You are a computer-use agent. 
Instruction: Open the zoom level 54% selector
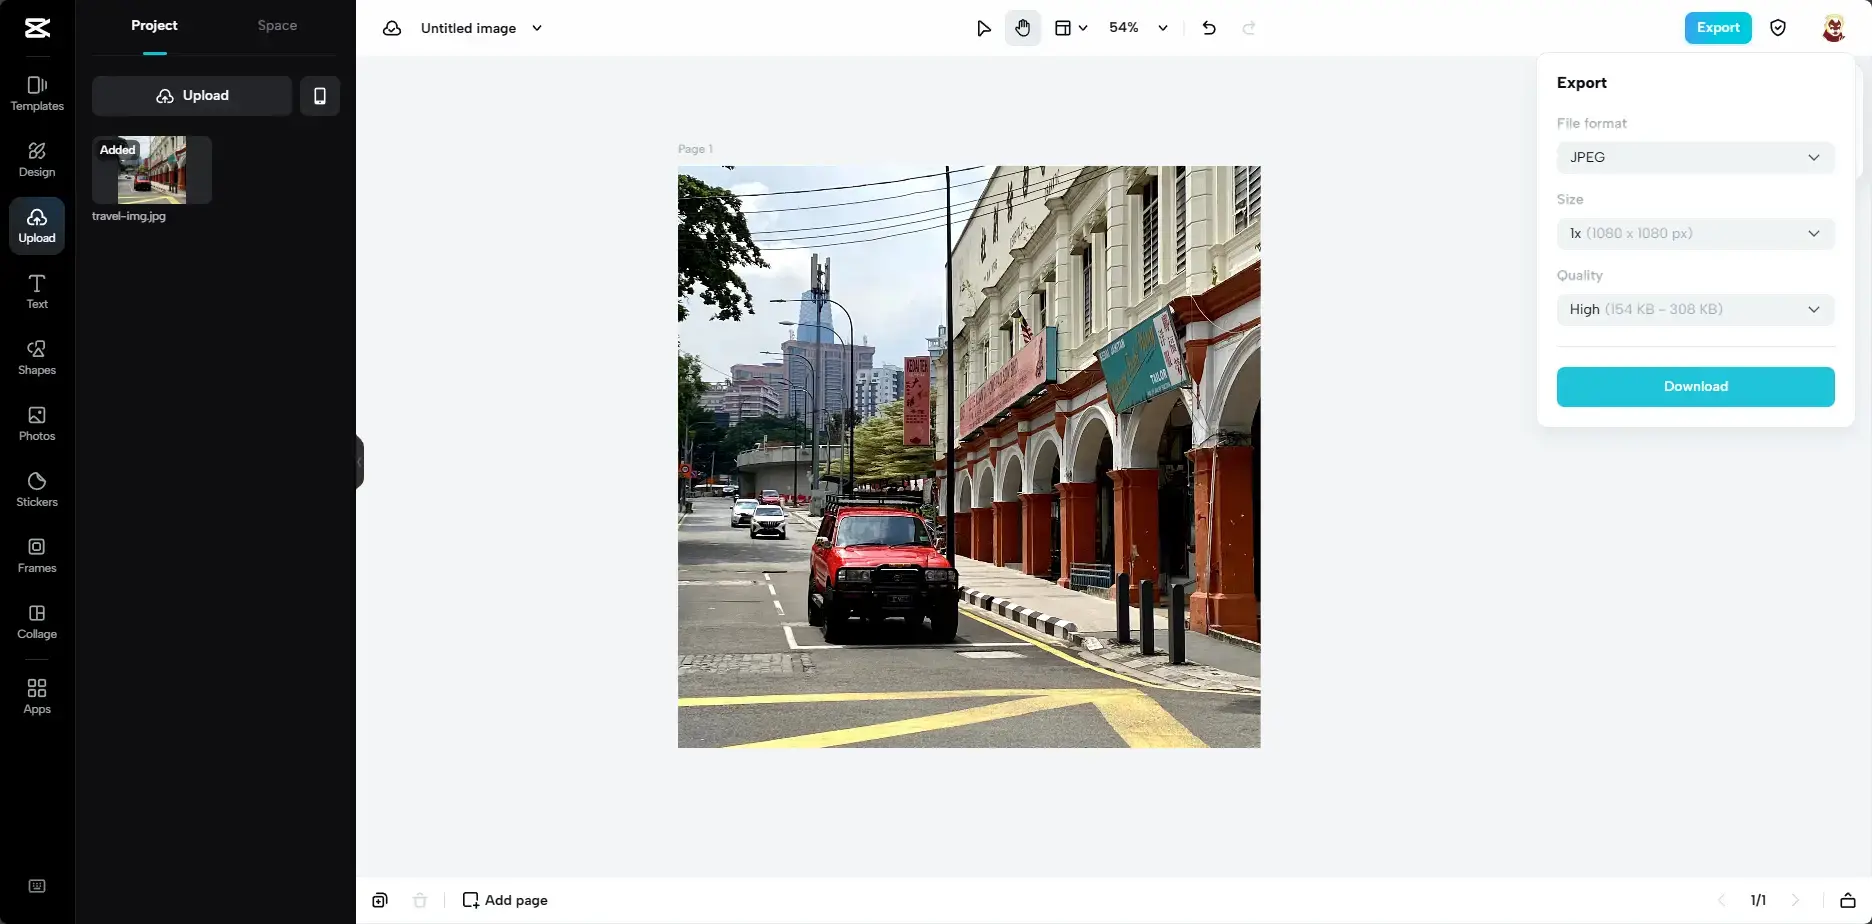[x=1137, y=27]
